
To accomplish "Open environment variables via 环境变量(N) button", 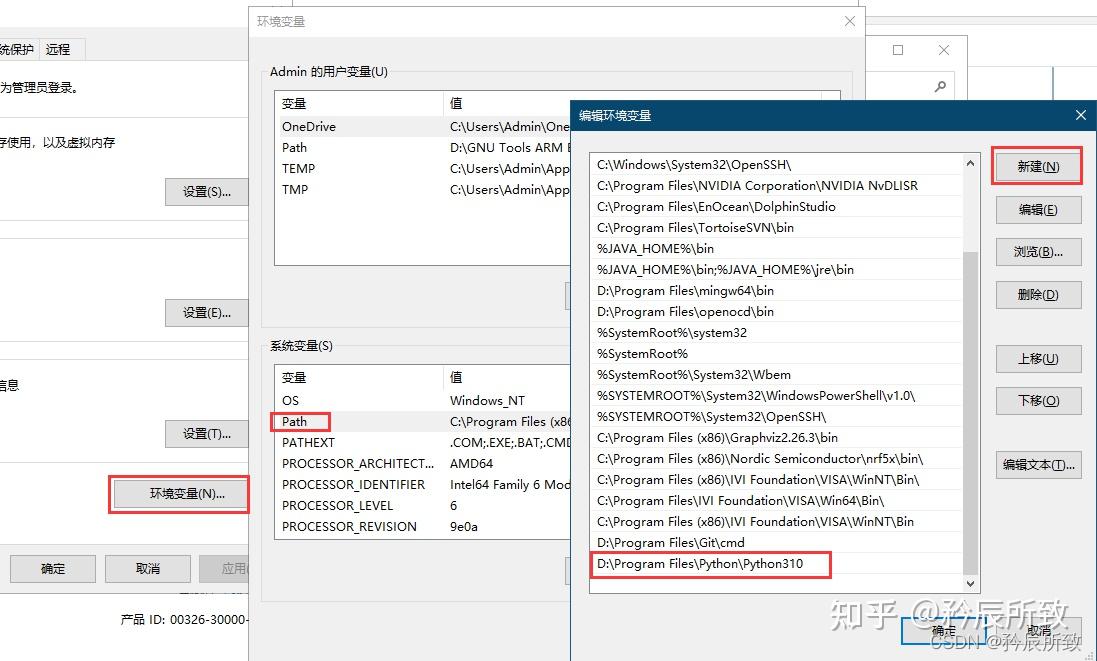I will click(x=178, y=493).
